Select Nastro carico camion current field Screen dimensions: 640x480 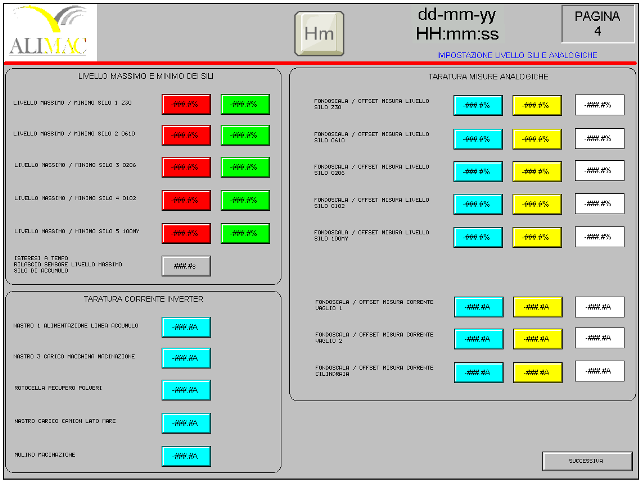[186, 423]
